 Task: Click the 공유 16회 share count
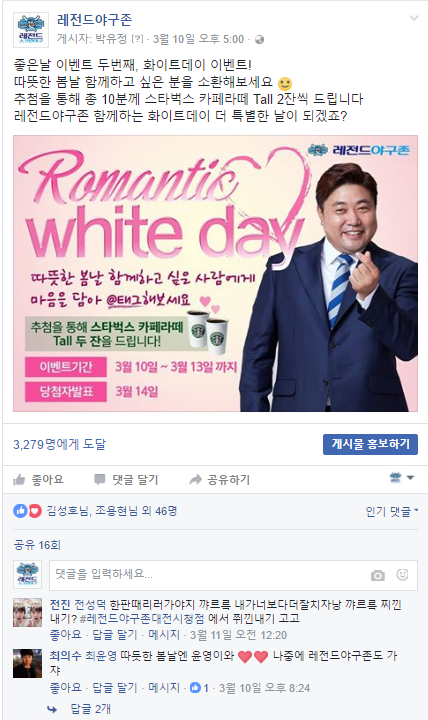37,545
